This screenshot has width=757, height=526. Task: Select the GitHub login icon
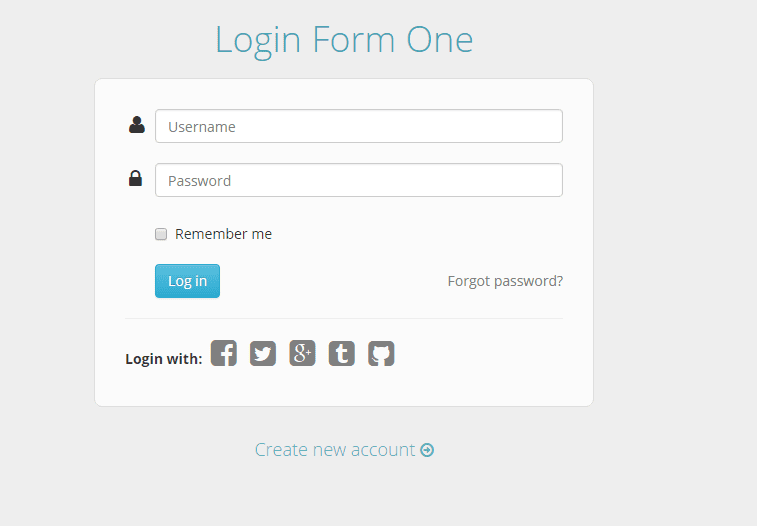tap(381, 354)
